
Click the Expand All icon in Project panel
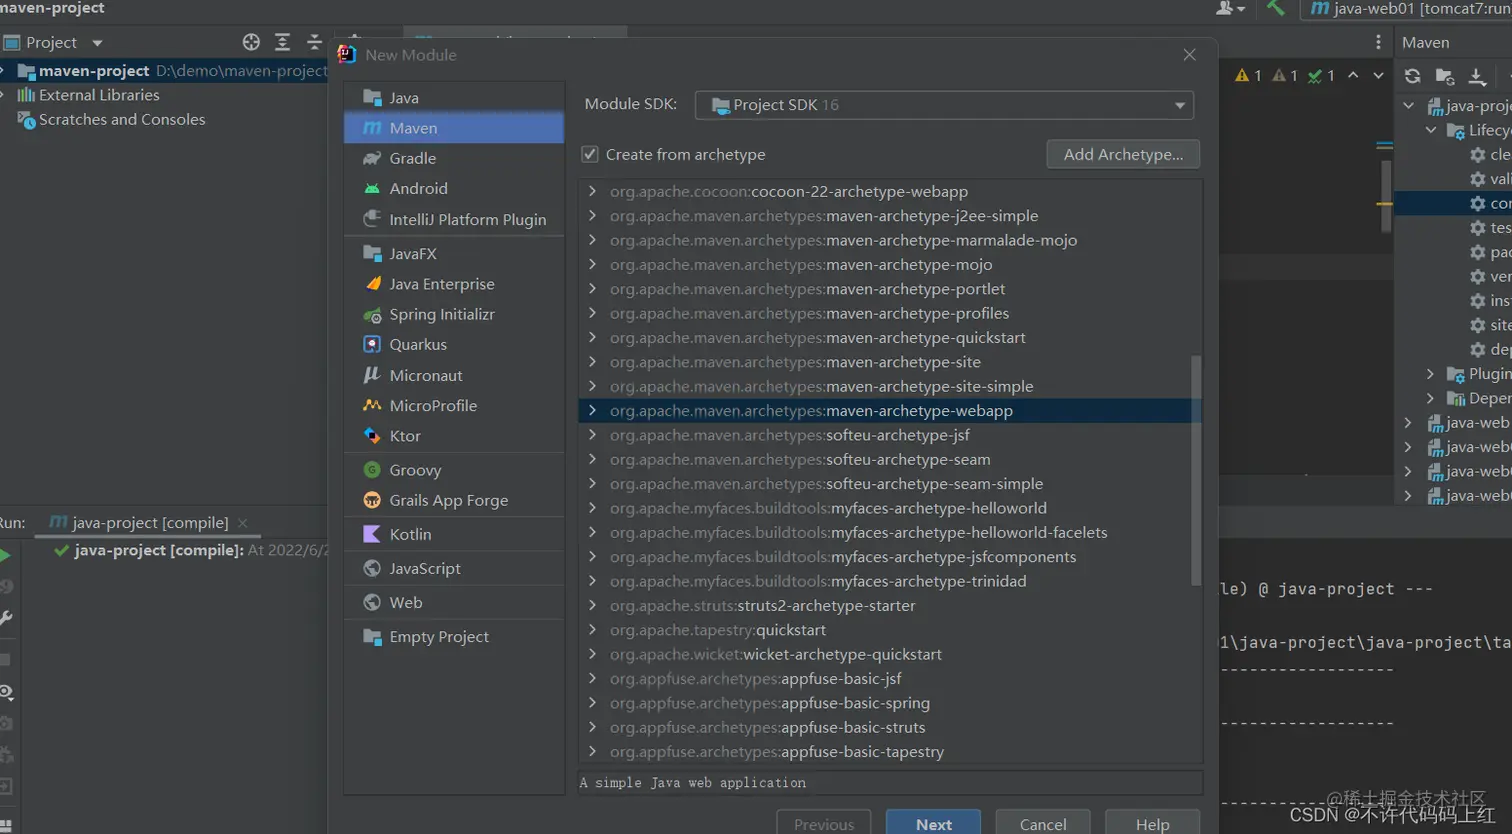tap(283, 42)
